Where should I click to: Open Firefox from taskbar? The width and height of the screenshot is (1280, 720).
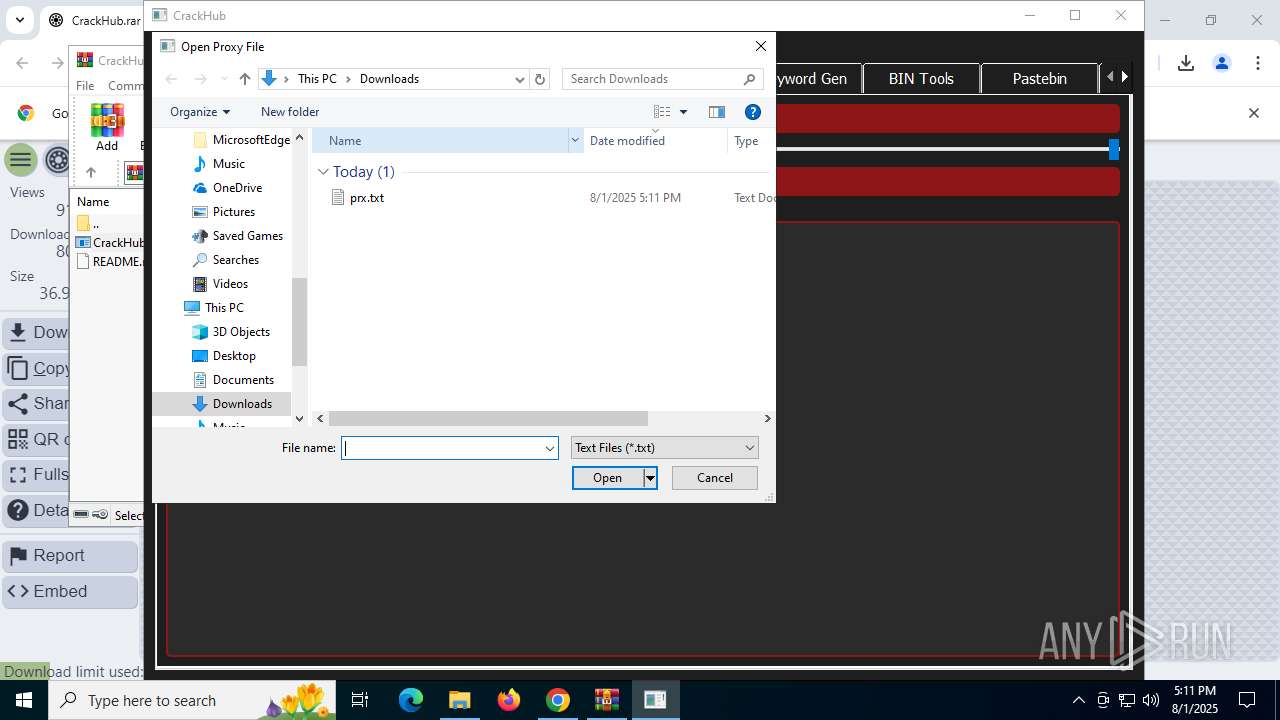pyautogui.click(x=509, y=700)
